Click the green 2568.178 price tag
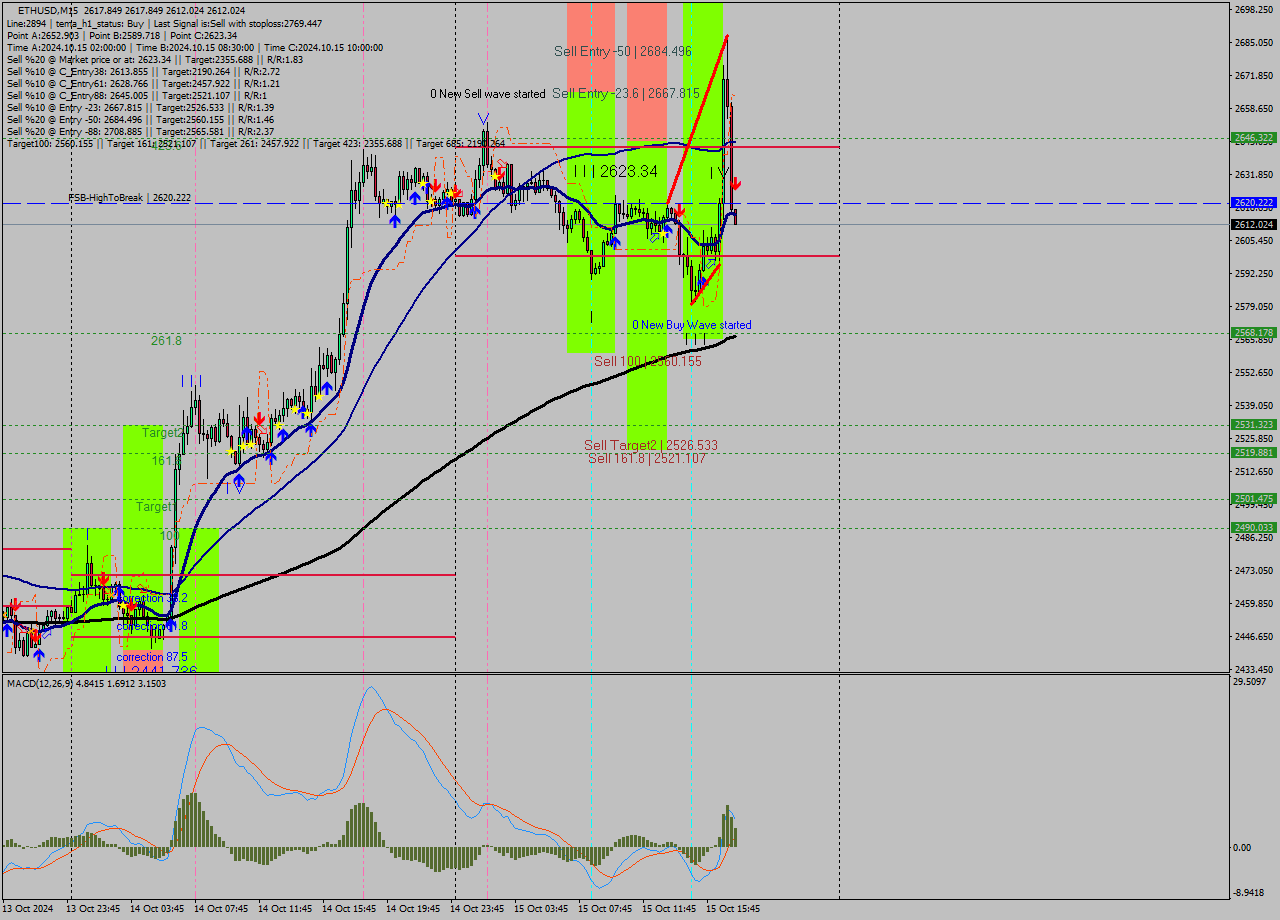The image size is (1280, 920). 1254,333
